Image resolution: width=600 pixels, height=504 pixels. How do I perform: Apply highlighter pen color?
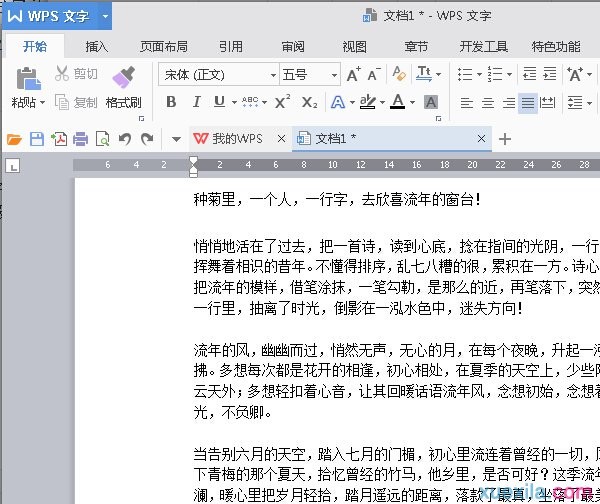pyautogui.click(x=368, y=102)
